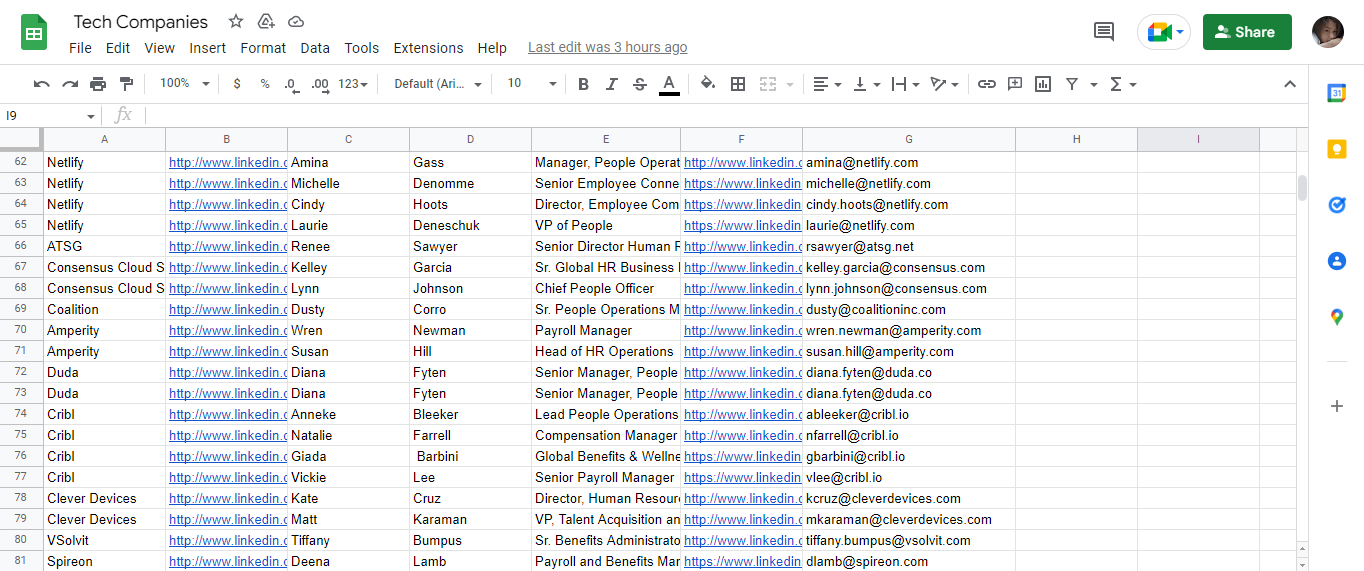The height and width of the screenshot is (571, 1364).
Task: Click the Redo icon
Action: [70, 84]
